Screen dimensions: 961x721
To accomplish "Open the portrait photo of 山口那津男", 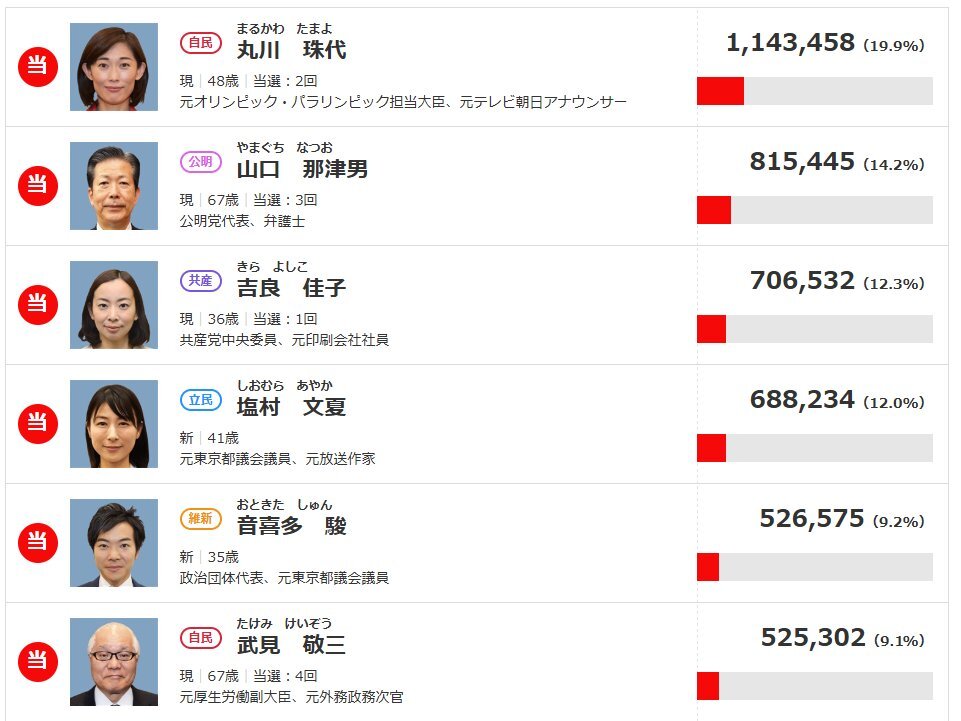I will coord(114,186).
